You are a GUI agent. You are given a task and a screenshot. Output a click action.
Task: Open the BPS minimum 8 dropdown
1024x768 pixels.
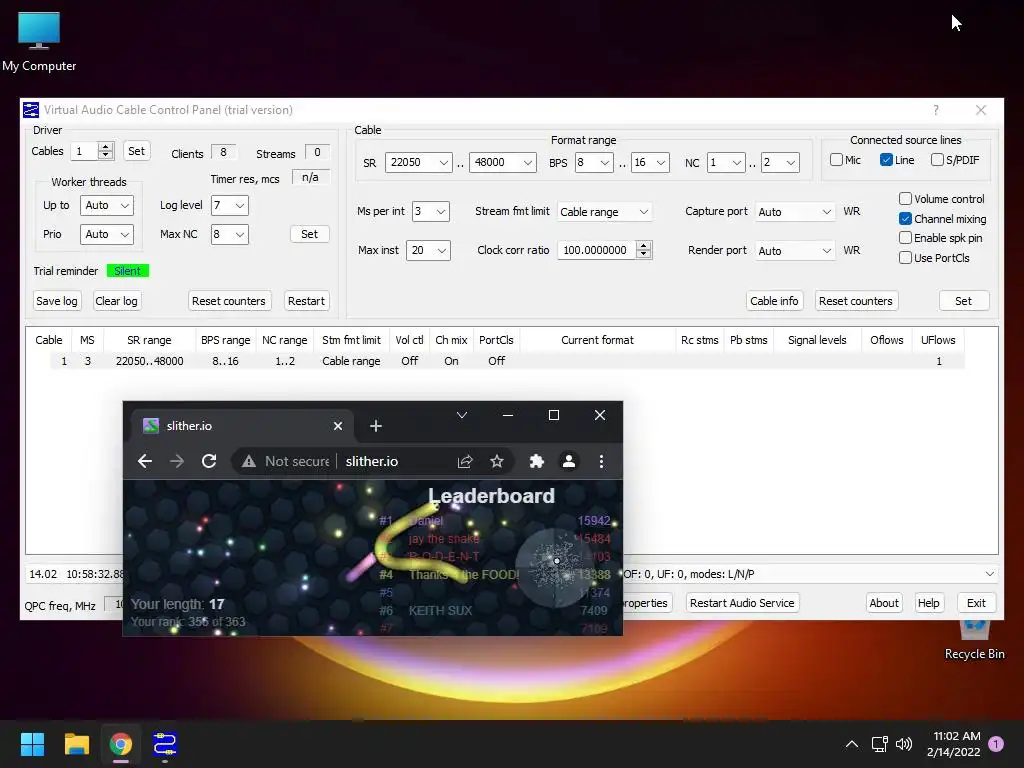(x=594, y=162)
